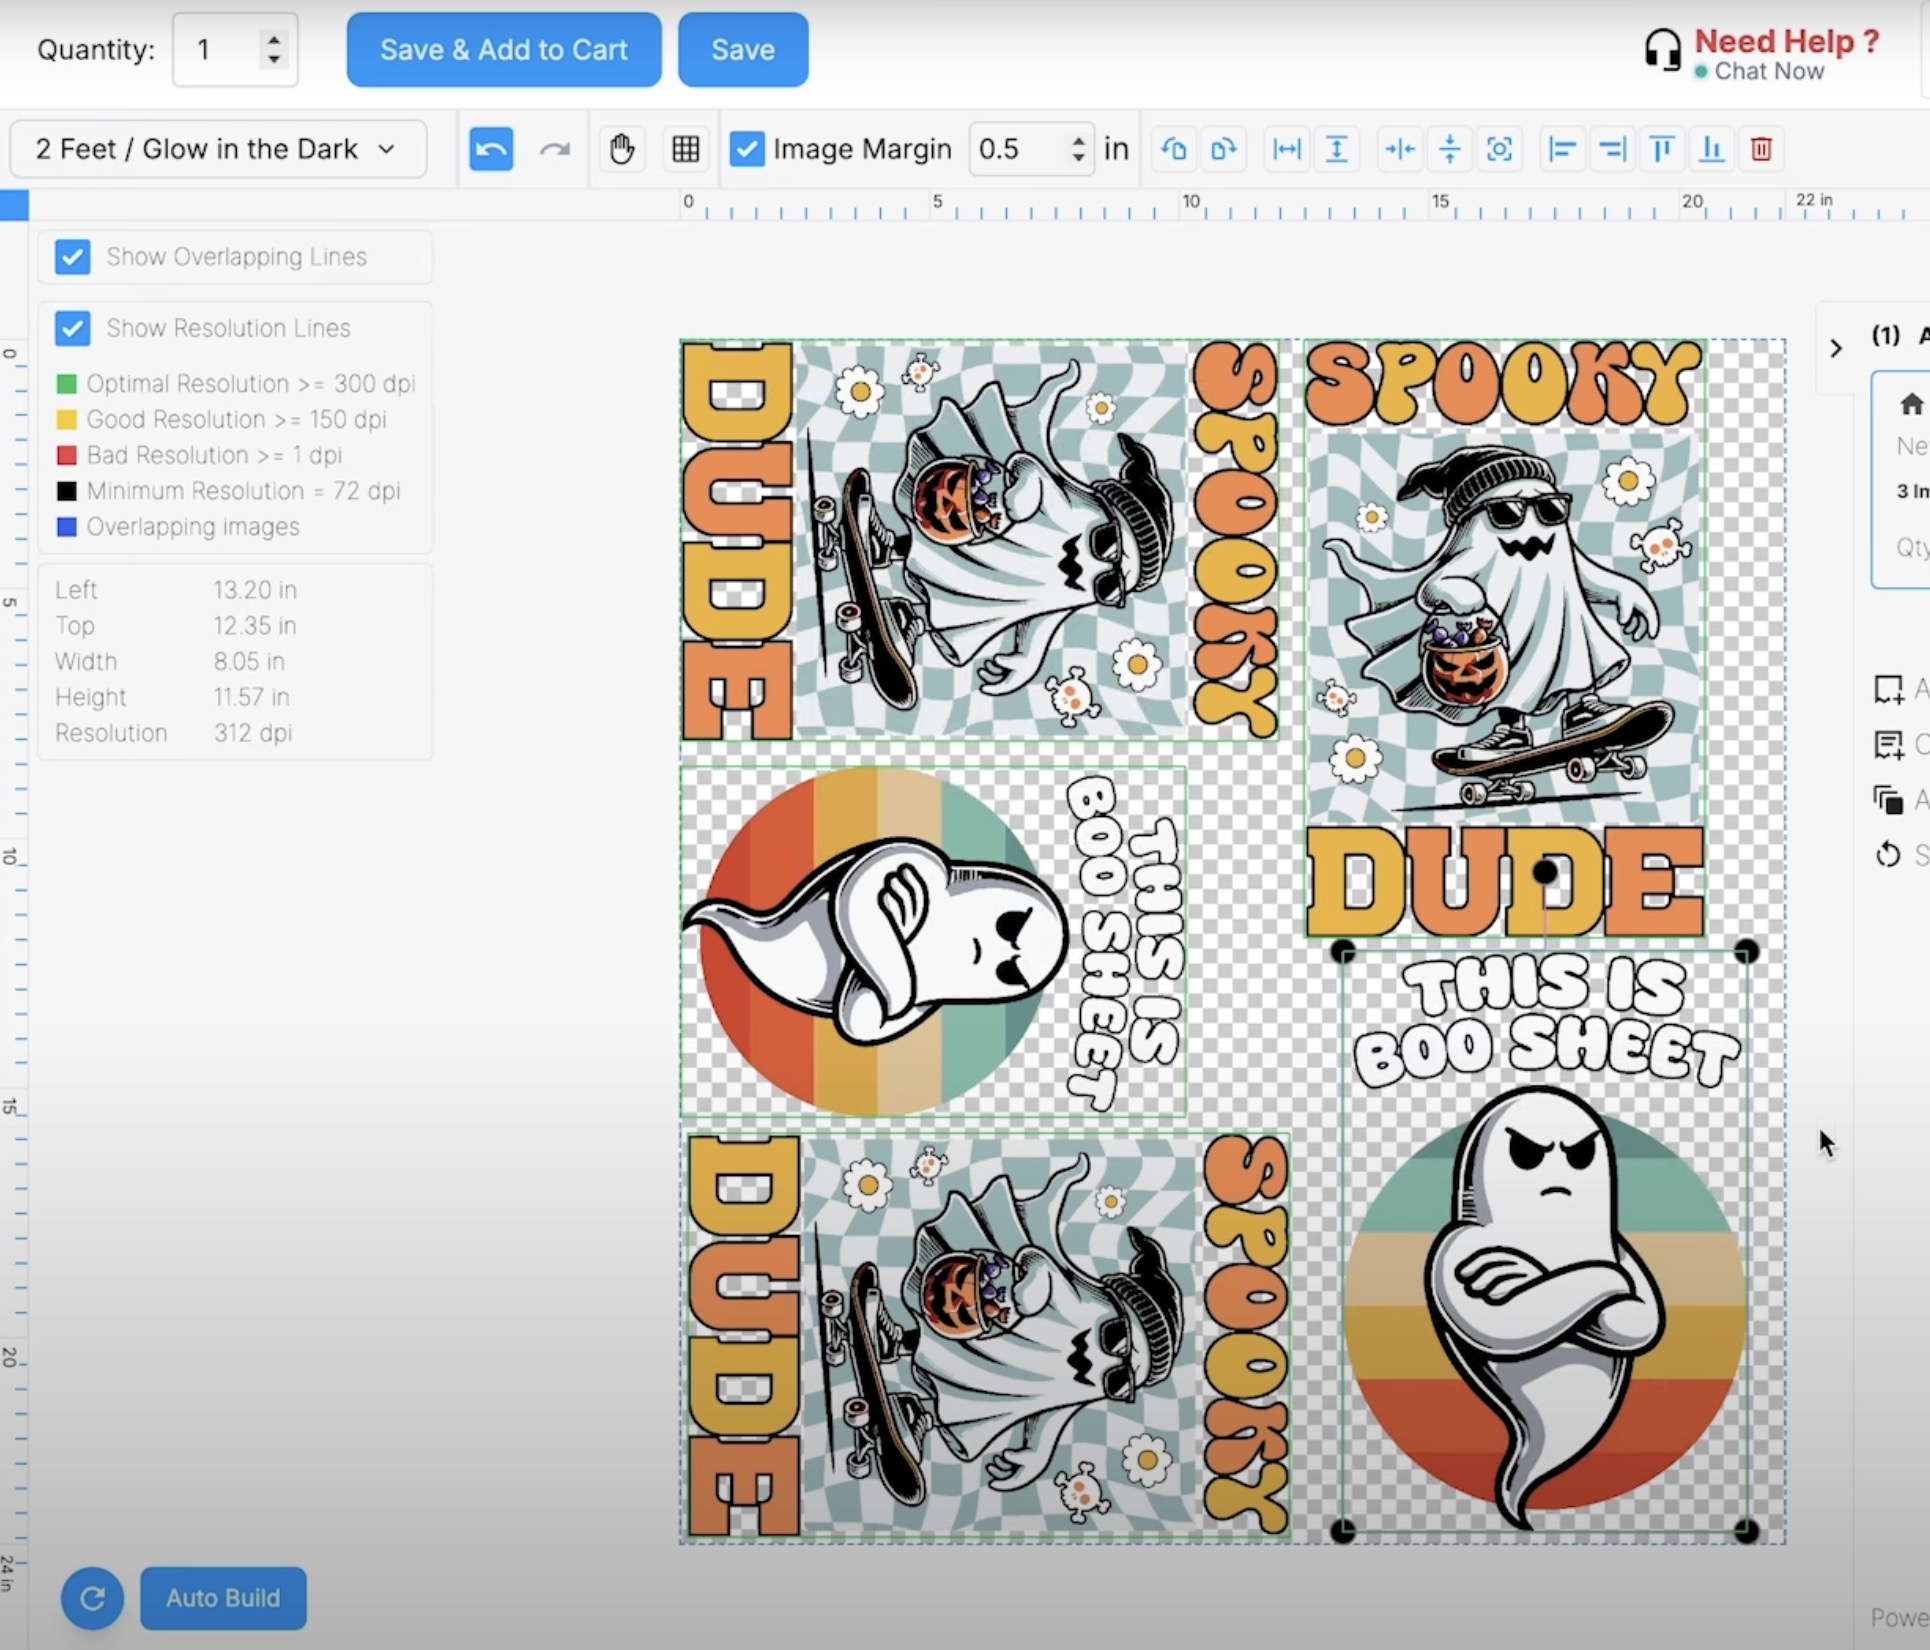Increase quantity with stepper arrow
This screenshot has width=1930, height=1650.
point(274,39)
